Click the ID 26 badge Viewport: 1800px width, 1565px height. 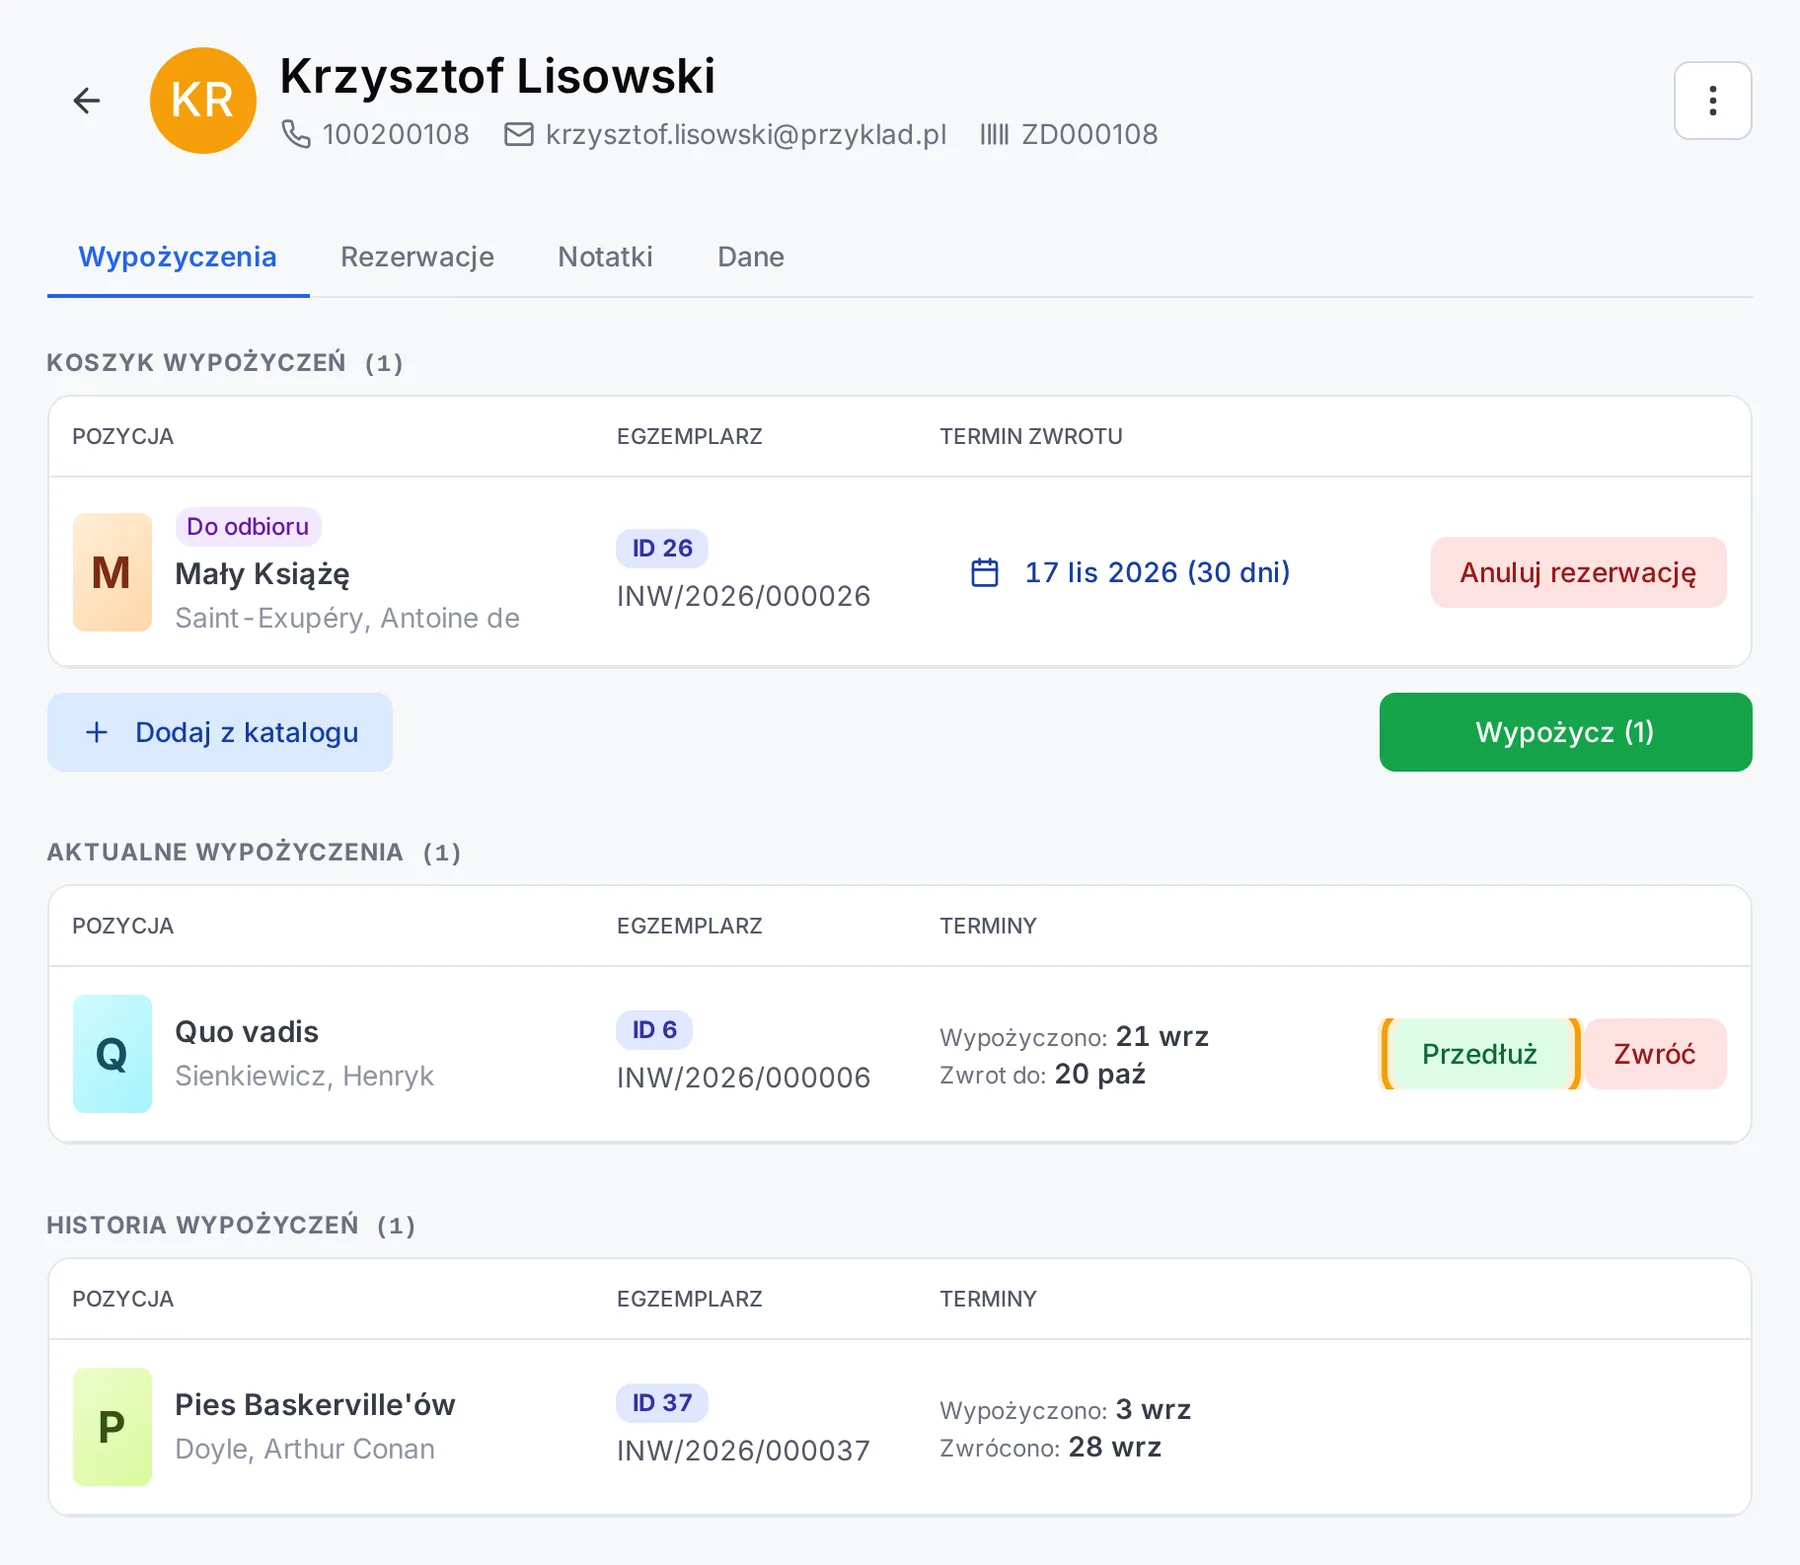pos(662,548)
